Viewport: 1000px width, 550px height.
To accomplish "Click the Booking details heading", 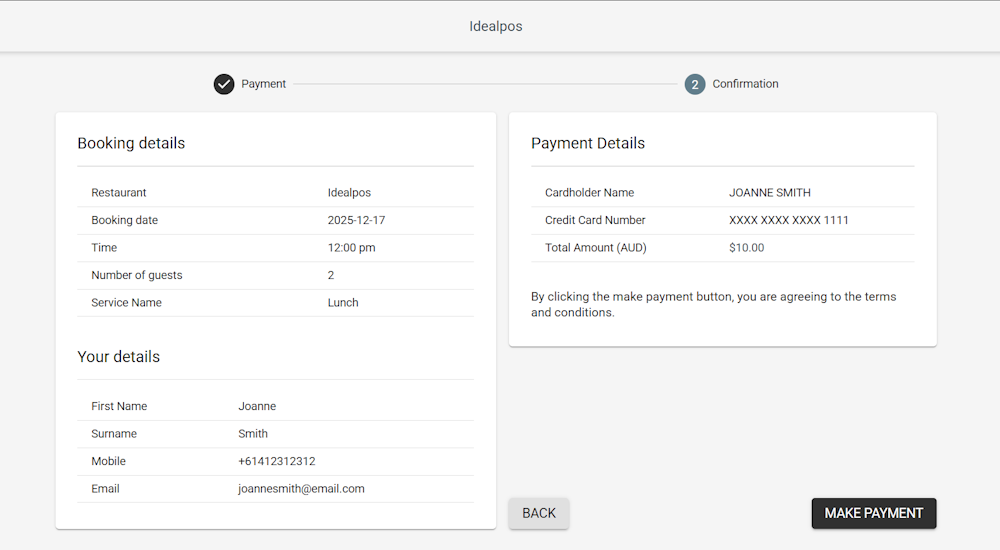I will click(x=131, y=143).
